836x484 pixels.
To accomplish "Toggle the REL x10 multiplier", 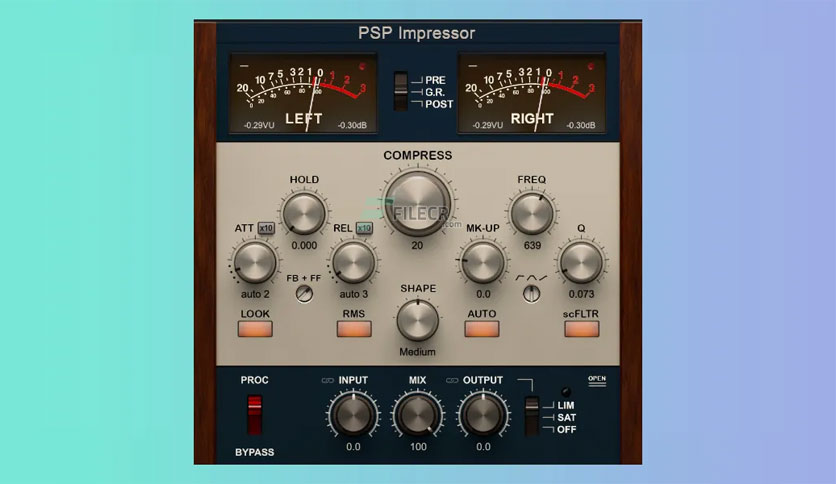I will [x=364, y=228].
